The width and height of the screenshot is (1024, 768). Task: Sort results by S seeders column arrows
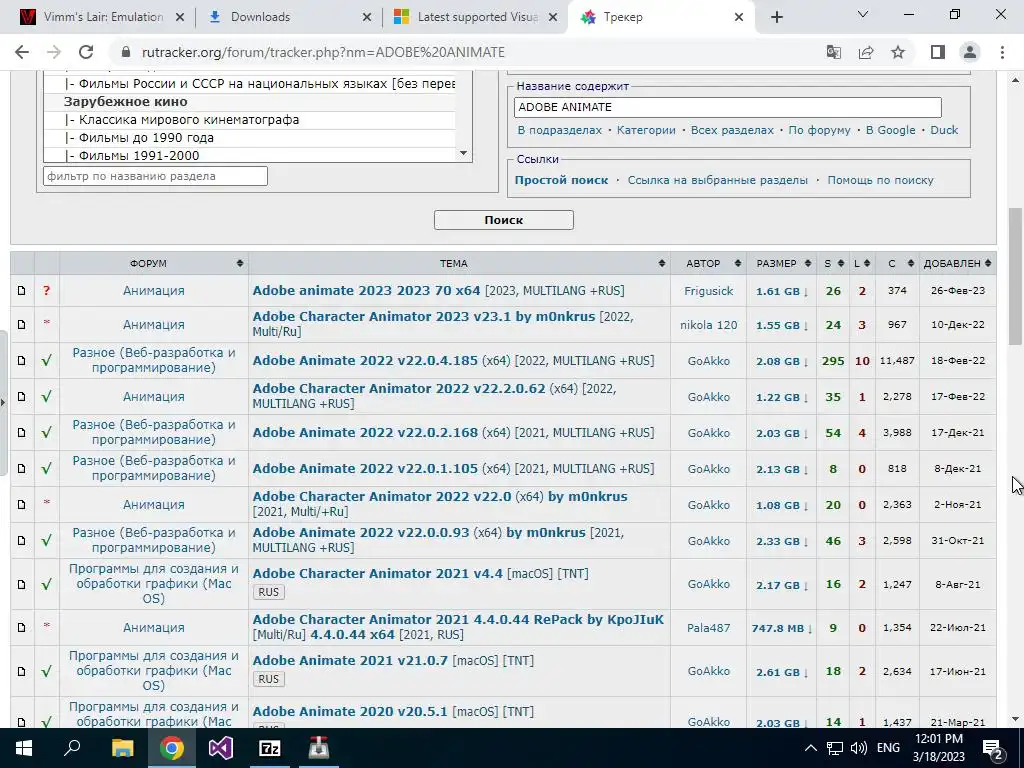[x=840, y=263]
